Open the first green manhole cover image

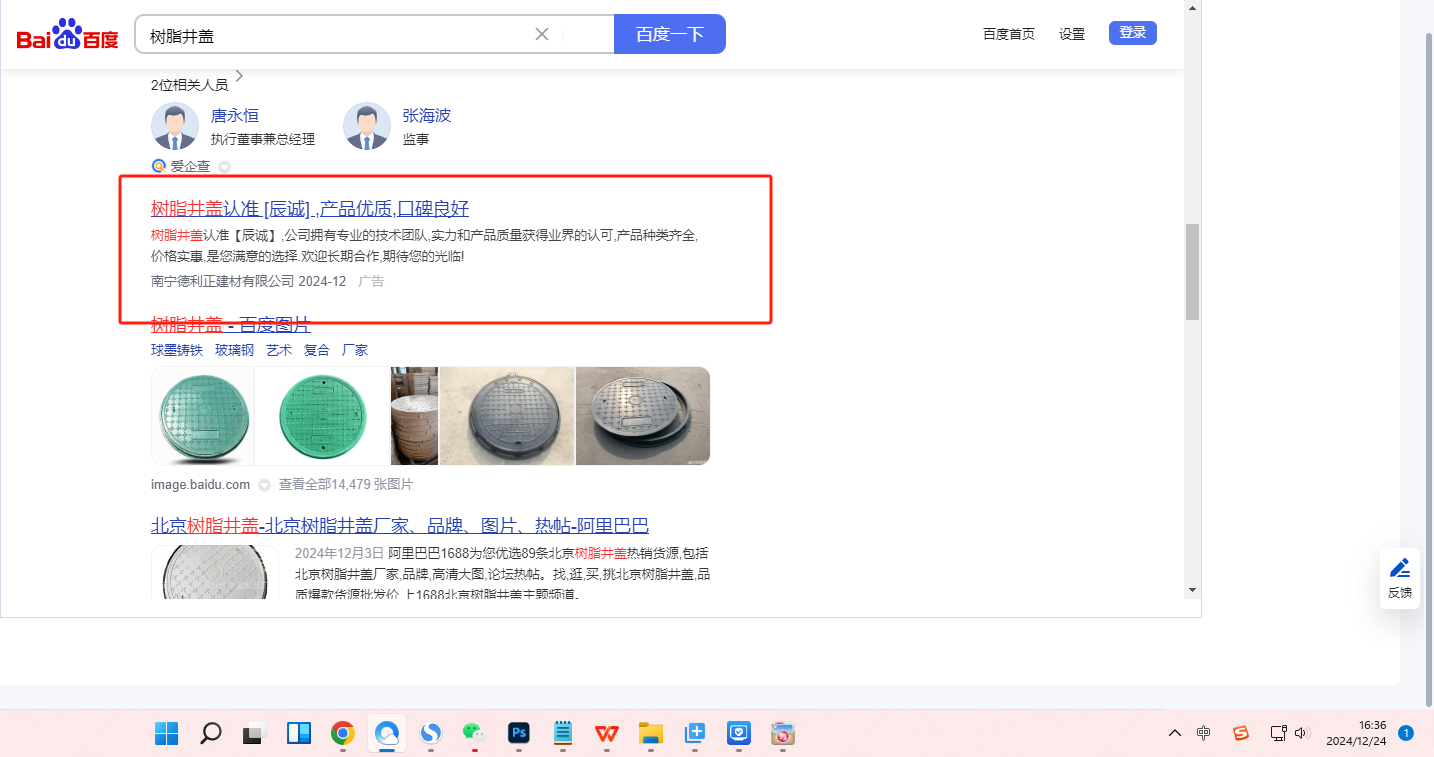(x=202, y=416)
